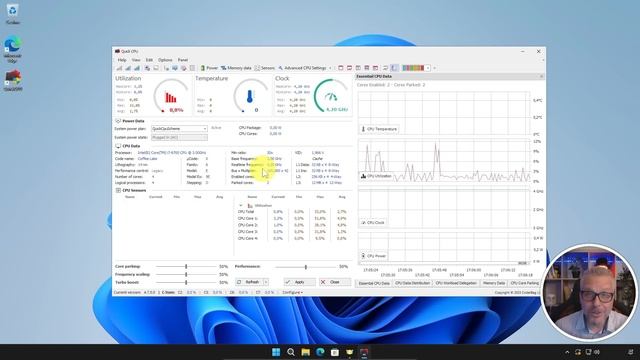Select the CPU Core 4 row
Viewport: 640px width, 360px height.
pyautogui.click(x=292, y=238)
